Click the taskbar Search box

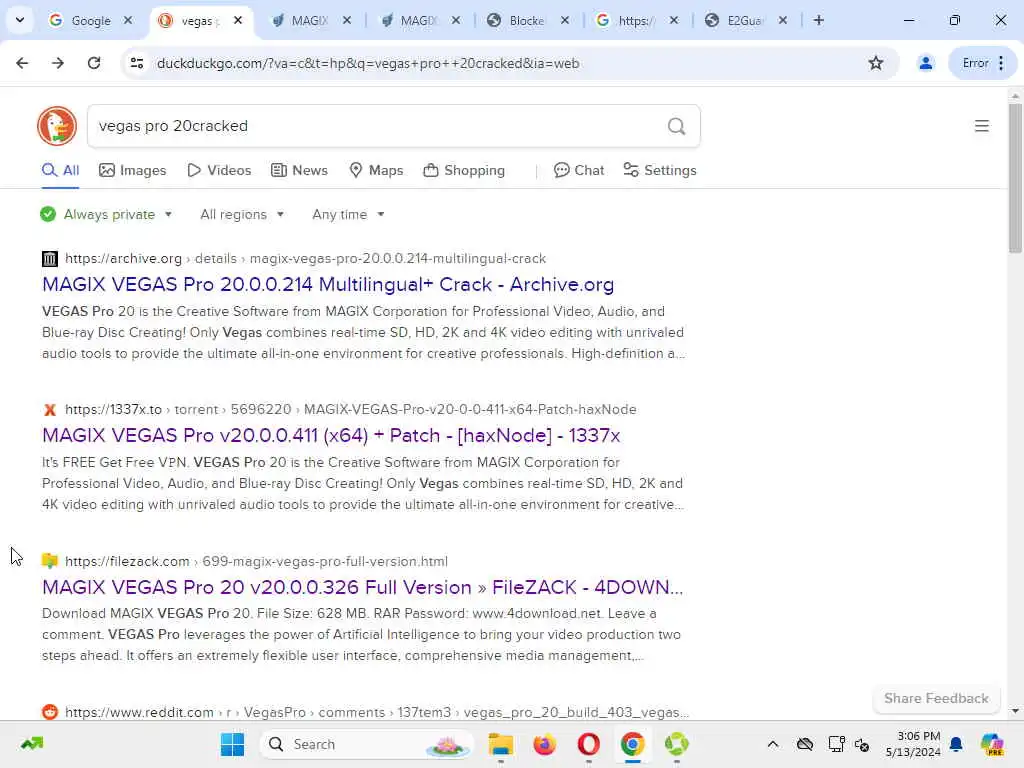coord(367,744)
